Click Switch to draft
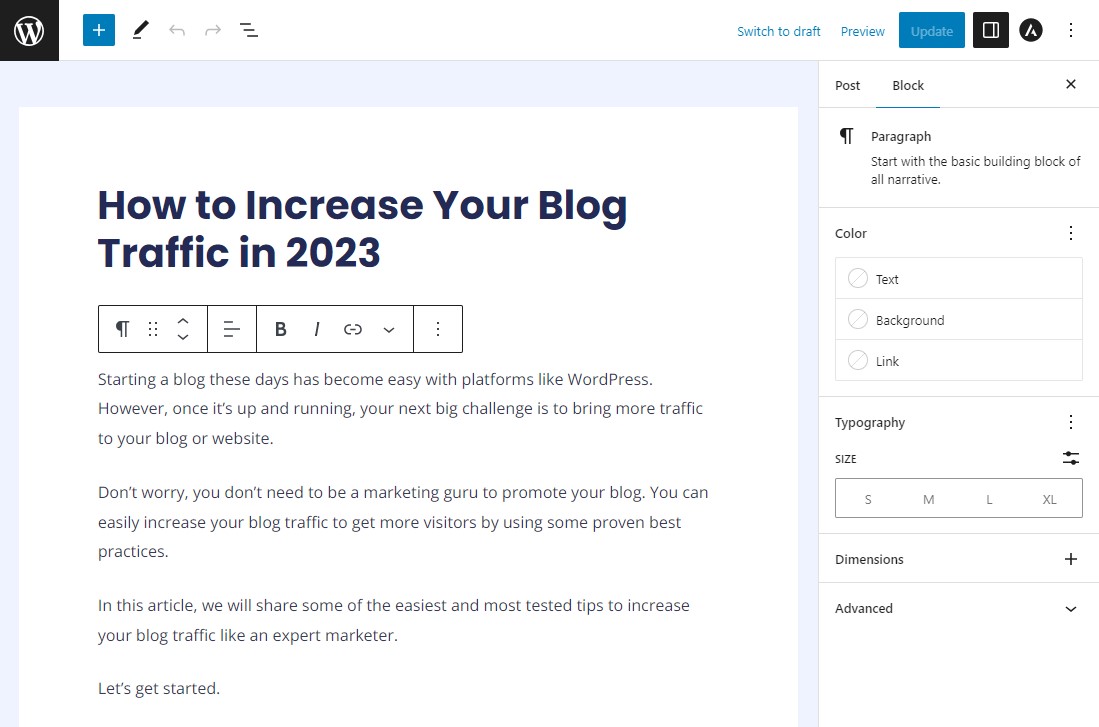1099x727 pixels. (778, 32)
